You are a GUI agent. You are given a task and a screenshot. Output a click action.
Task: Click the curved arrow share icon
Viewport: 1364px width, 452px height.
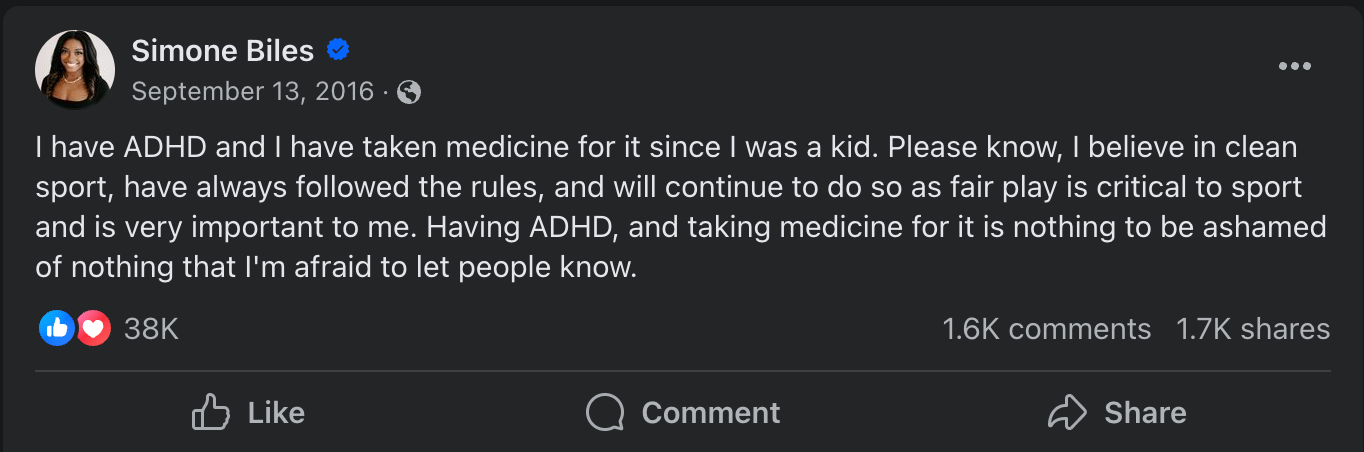point(1067,412)
